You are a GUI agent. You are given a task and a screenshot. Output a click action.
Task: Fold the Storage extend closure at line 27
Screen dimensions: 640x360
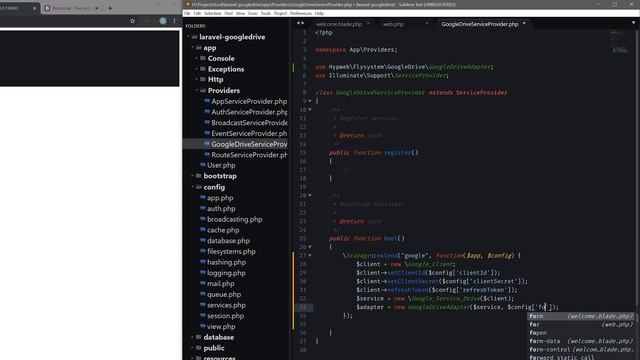tap(310, 256)
